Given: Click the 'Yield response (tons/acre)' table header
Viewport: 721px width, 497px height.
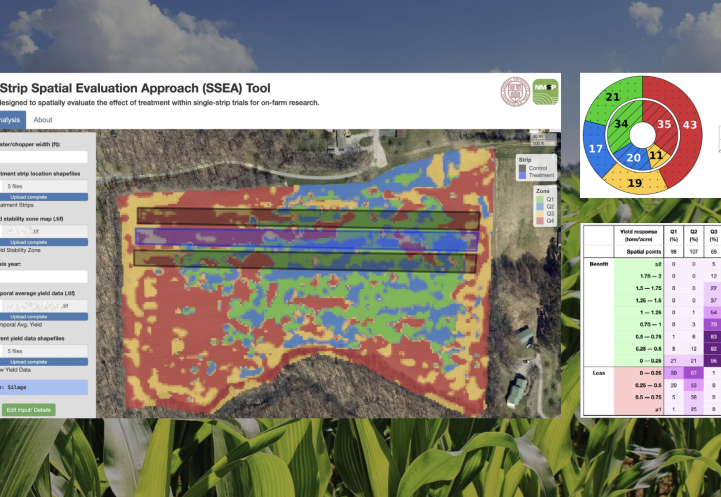Looking at the screenshot, I should pos(638,235).
